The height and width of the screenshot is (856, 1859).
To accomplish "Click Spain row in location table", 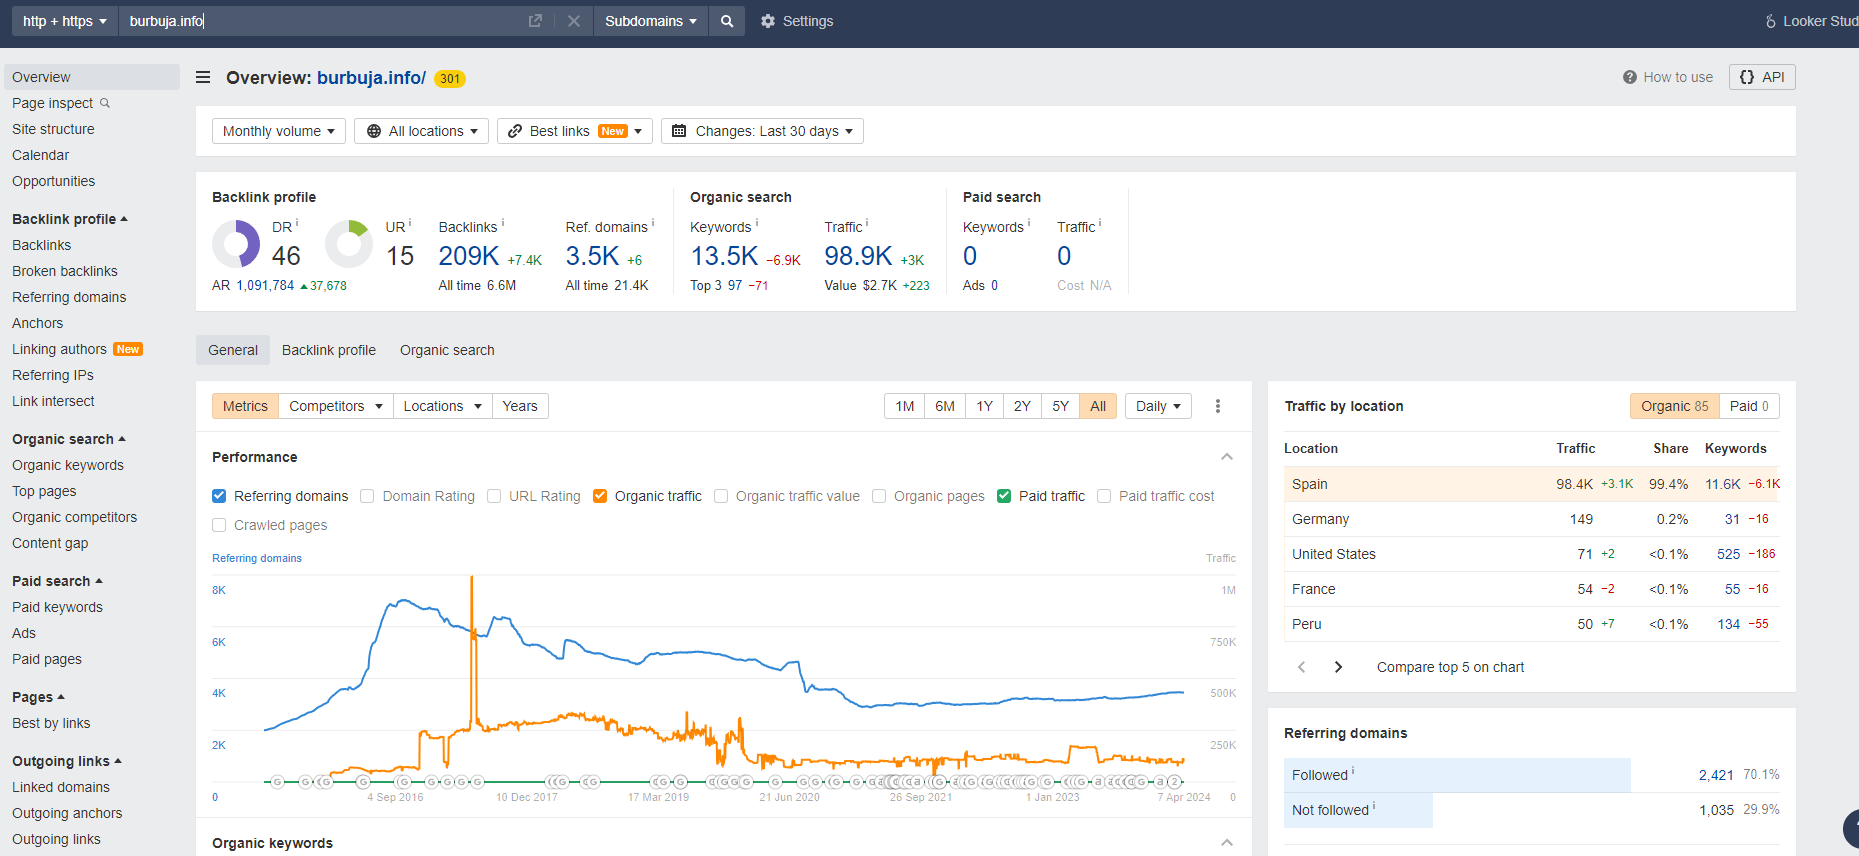I will pos(1531,484).
